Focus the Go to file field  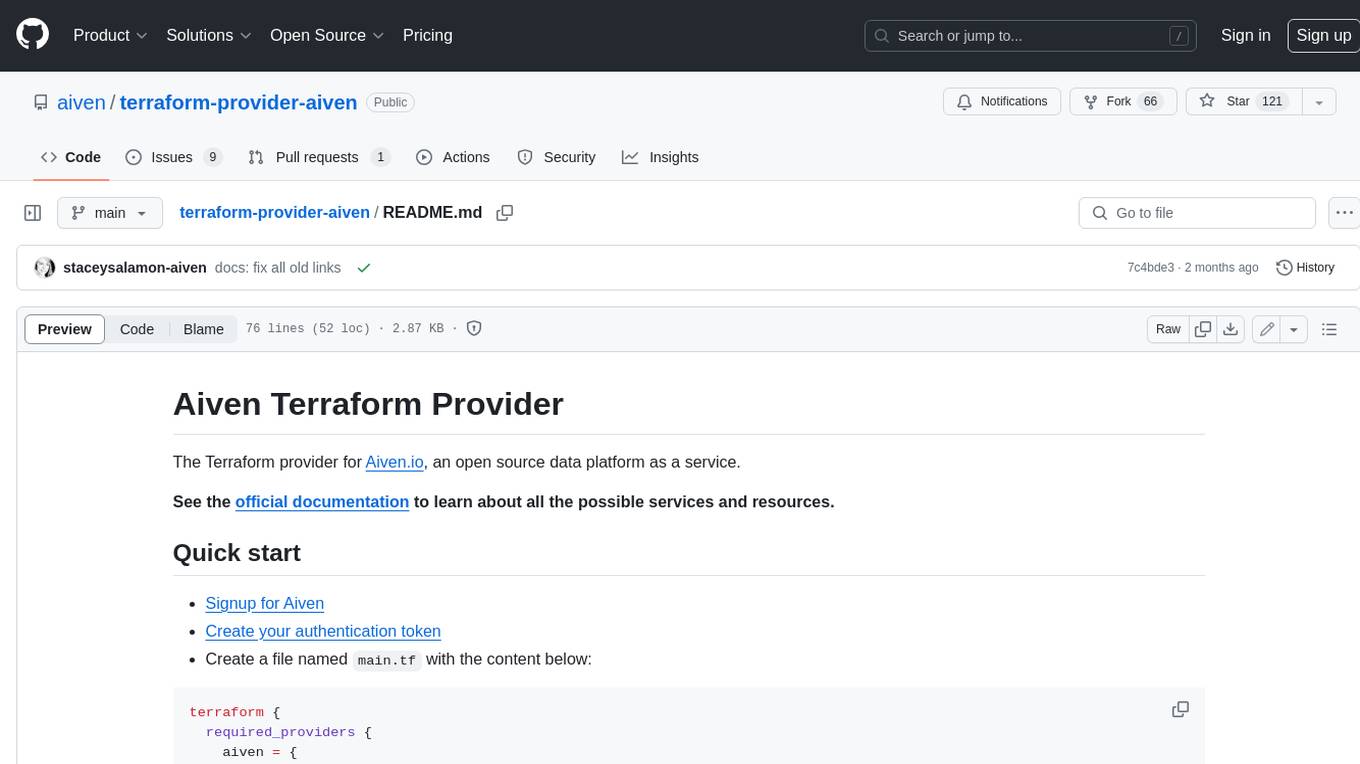[1196, 213]
